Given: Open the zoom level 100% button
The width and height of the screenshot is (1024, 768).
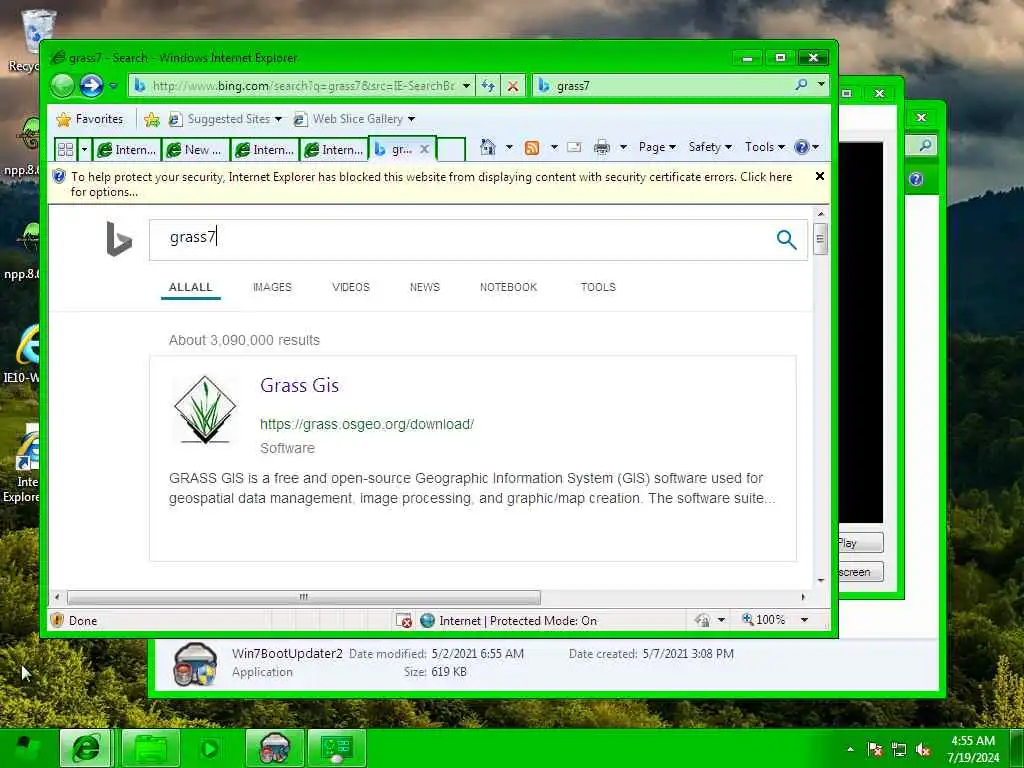Looking at the screenshot, I should 764,619.
